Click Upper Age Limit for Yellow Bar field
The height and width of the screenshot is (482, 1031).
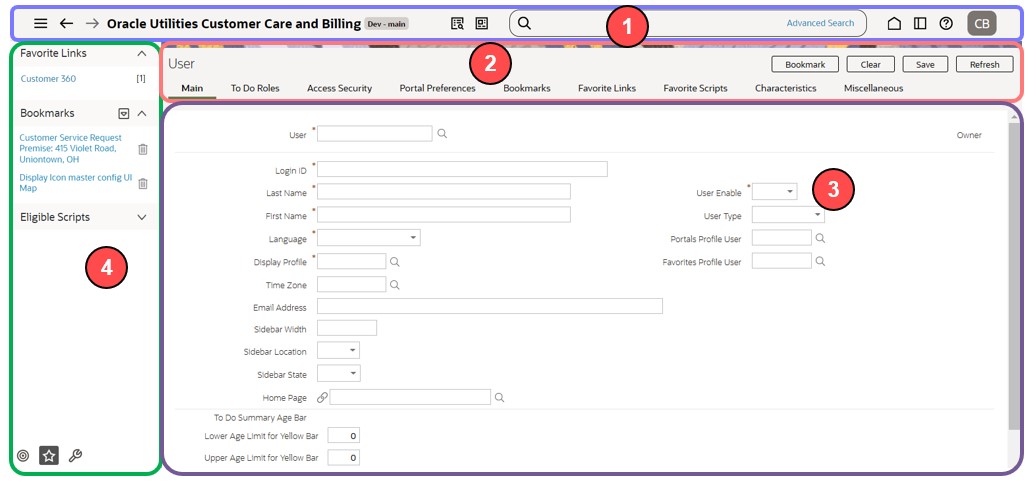coord(343,457)
